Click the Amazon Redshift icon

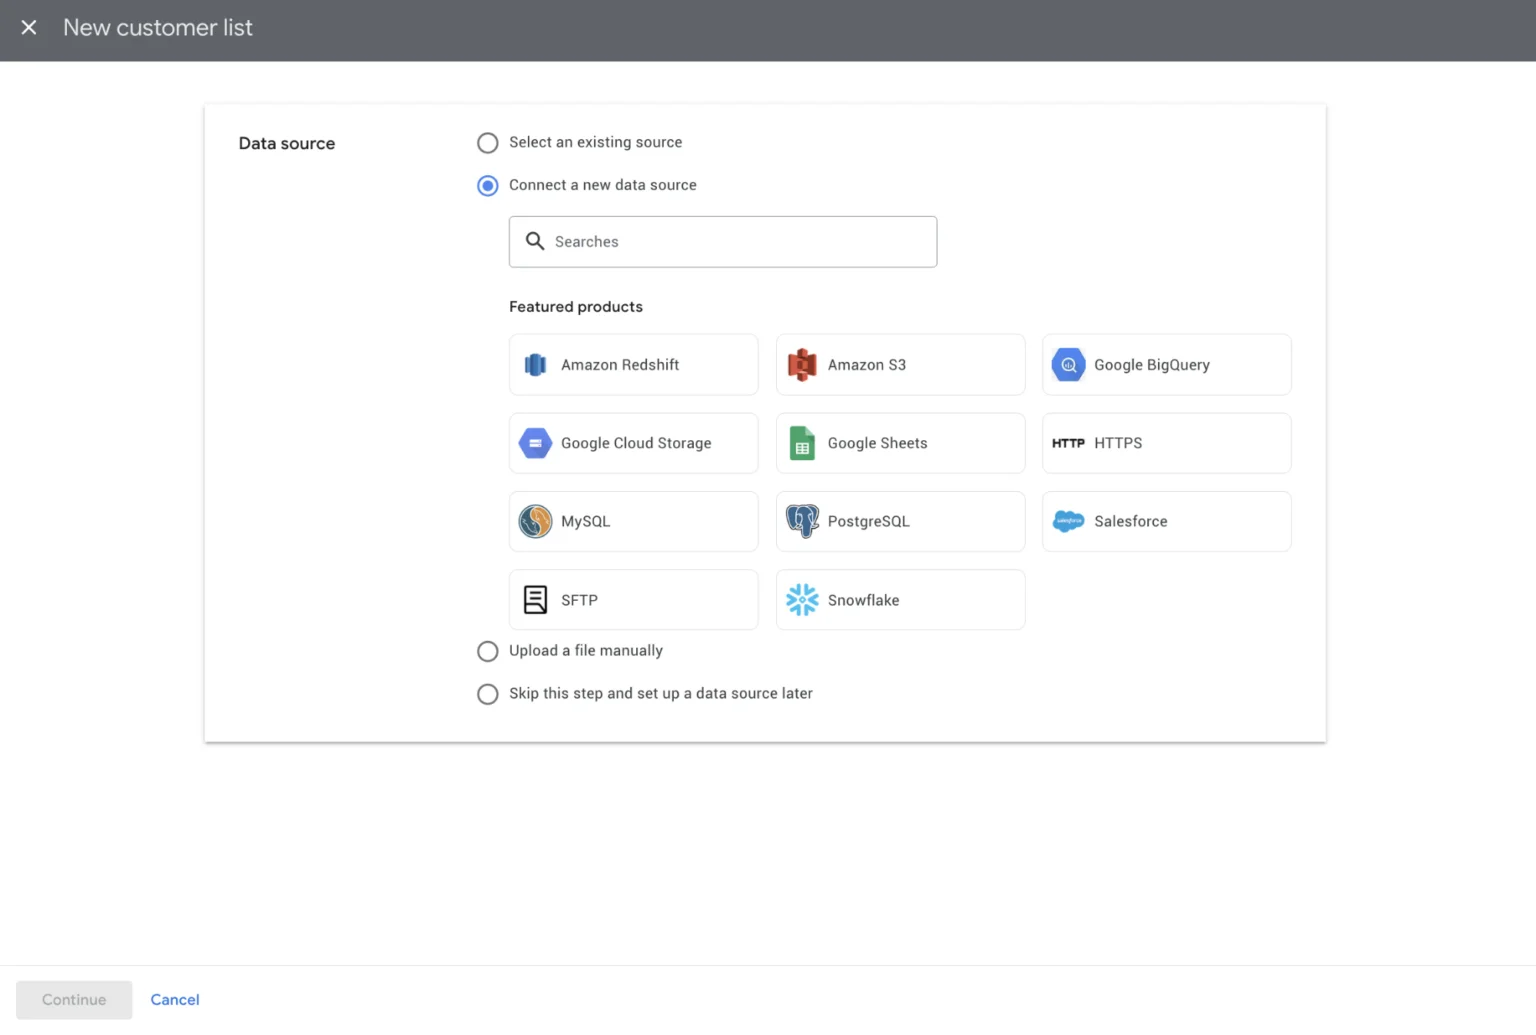[535, 365]
